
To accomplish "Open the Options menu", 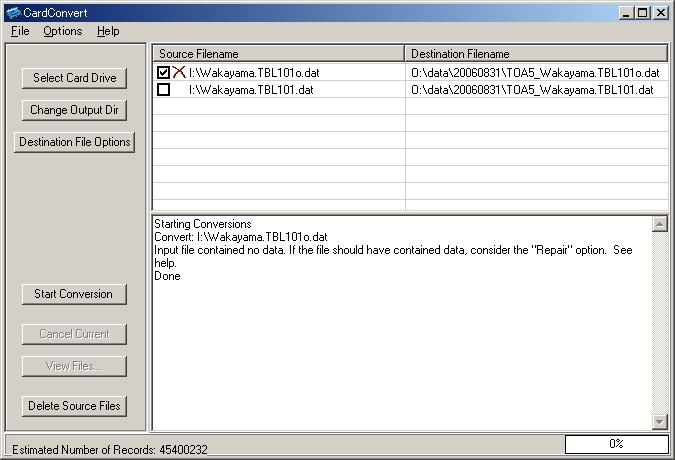I will point(62,31).
